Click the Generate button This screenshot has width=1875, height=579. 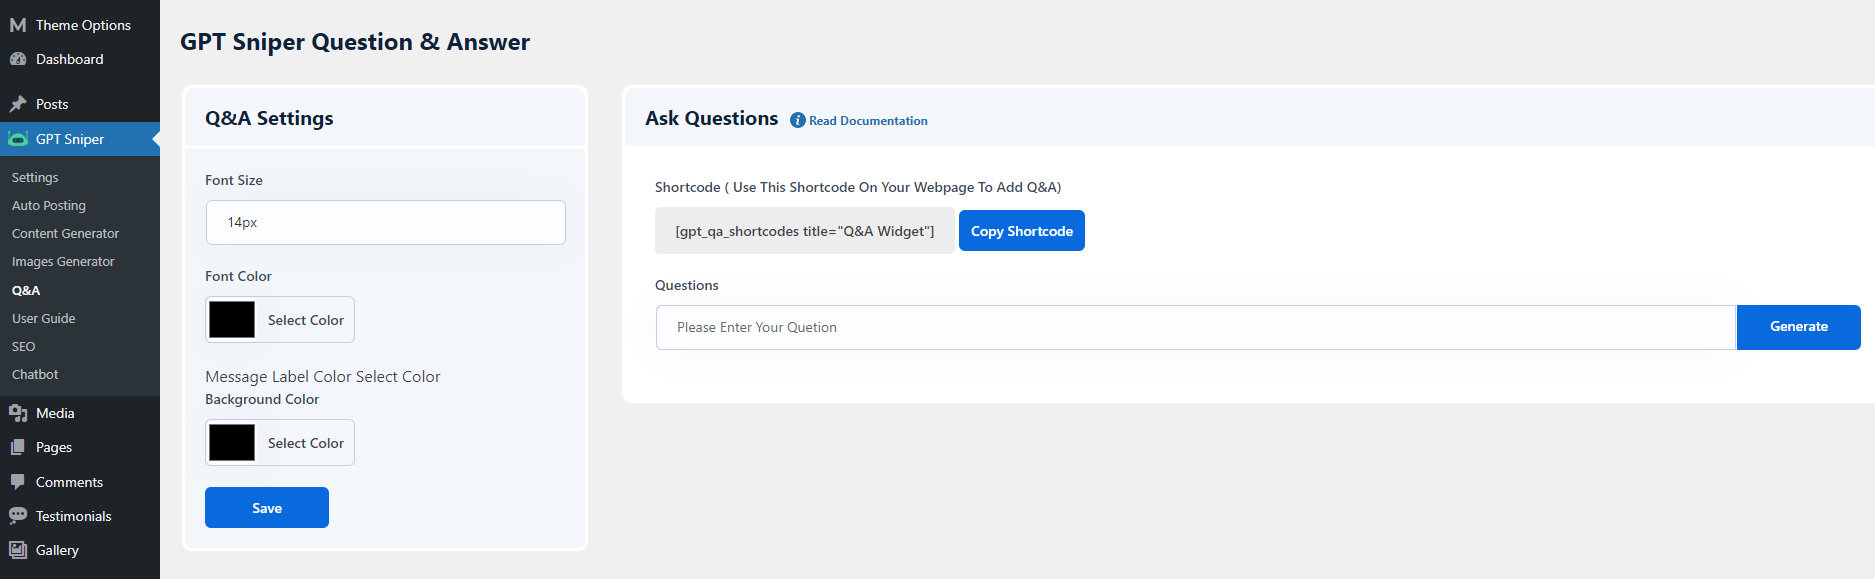tap(1798, 327)
